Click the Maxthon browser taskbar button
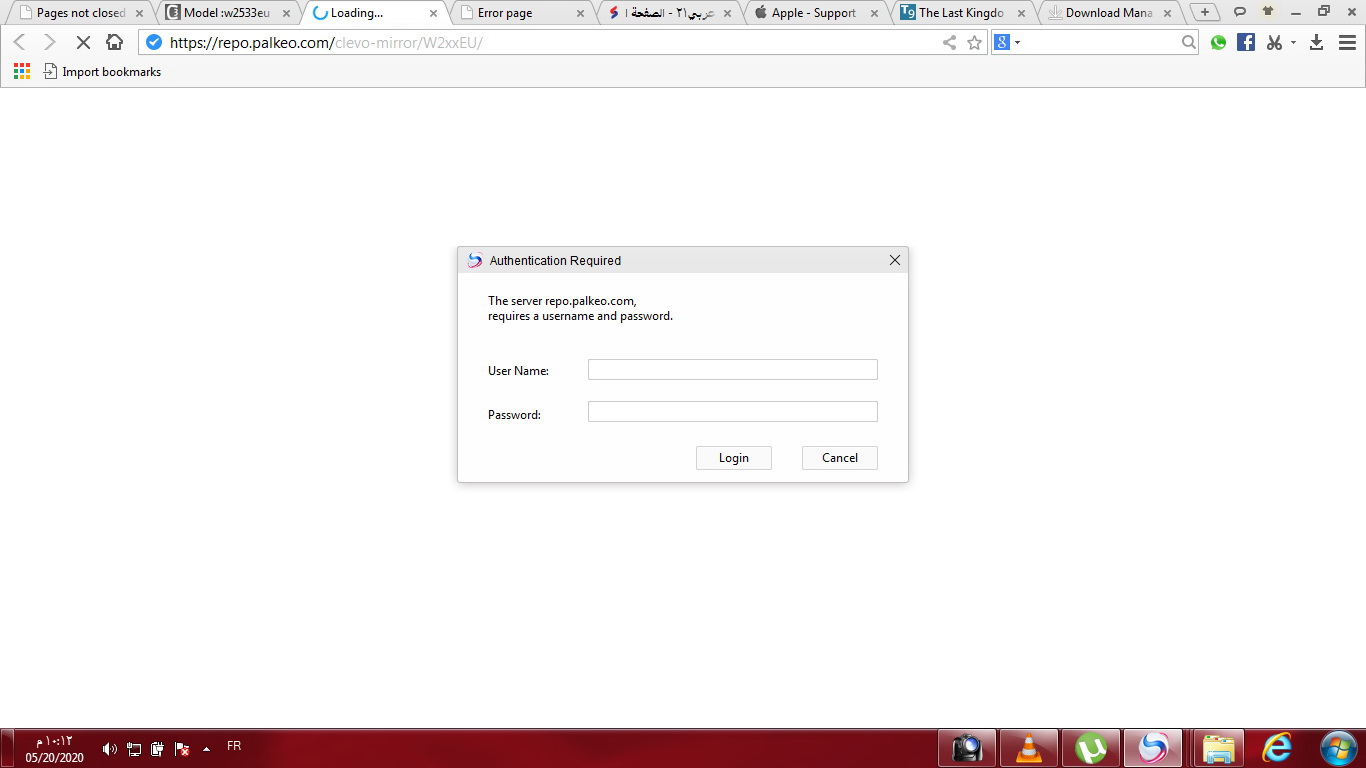This screenshot has height=768, width=1366. pyautogui.click(x=1153, y=748)
